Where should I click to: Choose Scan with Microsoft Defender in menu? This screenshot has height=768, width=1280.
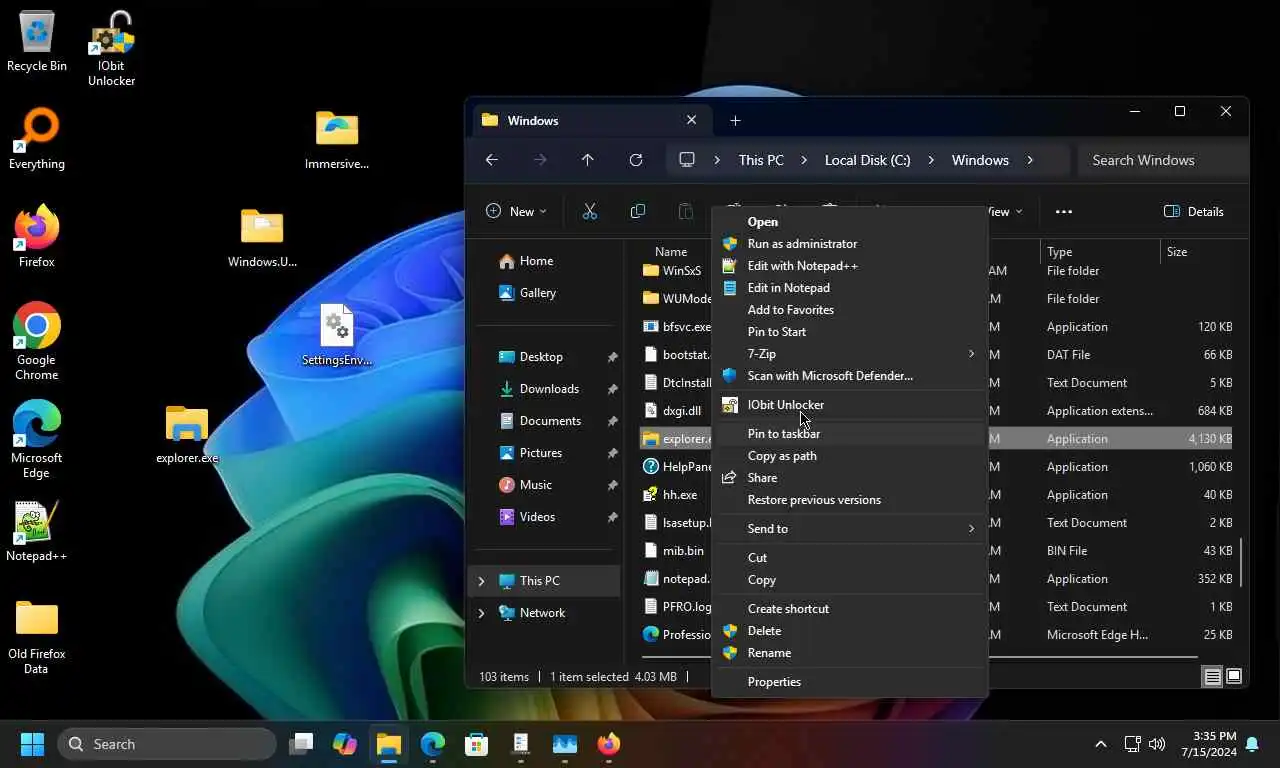pyautogui.click(x=849, y=376)
